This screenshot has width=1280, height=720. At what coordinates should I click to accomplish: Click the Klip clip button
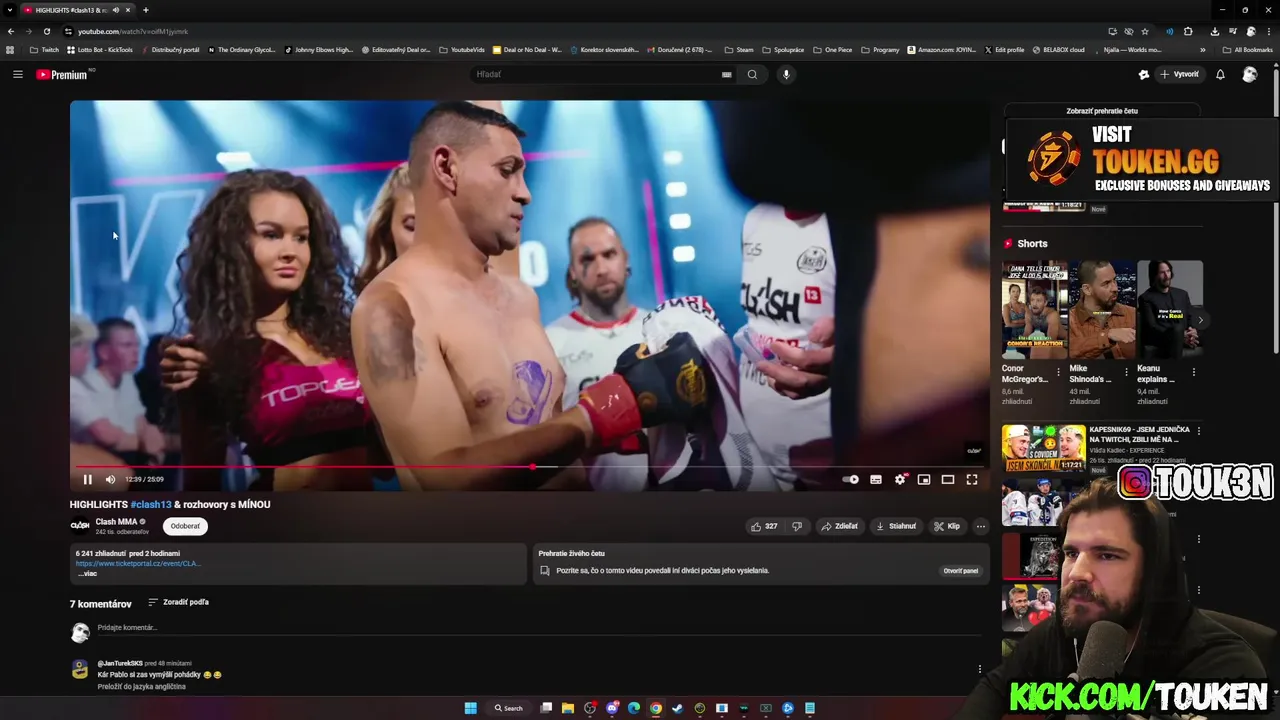pos(947,526)
